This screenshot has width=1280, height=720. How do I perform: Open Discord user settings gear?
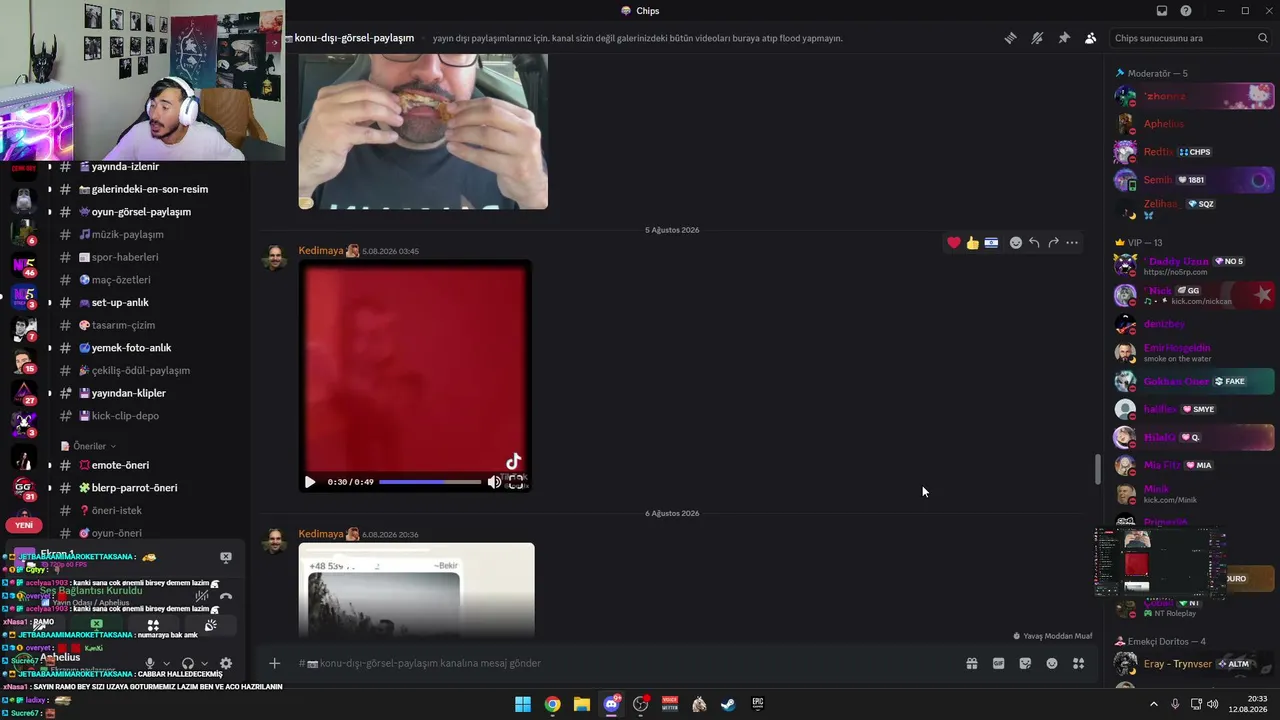pyautogui.click(x=226, y=664)
